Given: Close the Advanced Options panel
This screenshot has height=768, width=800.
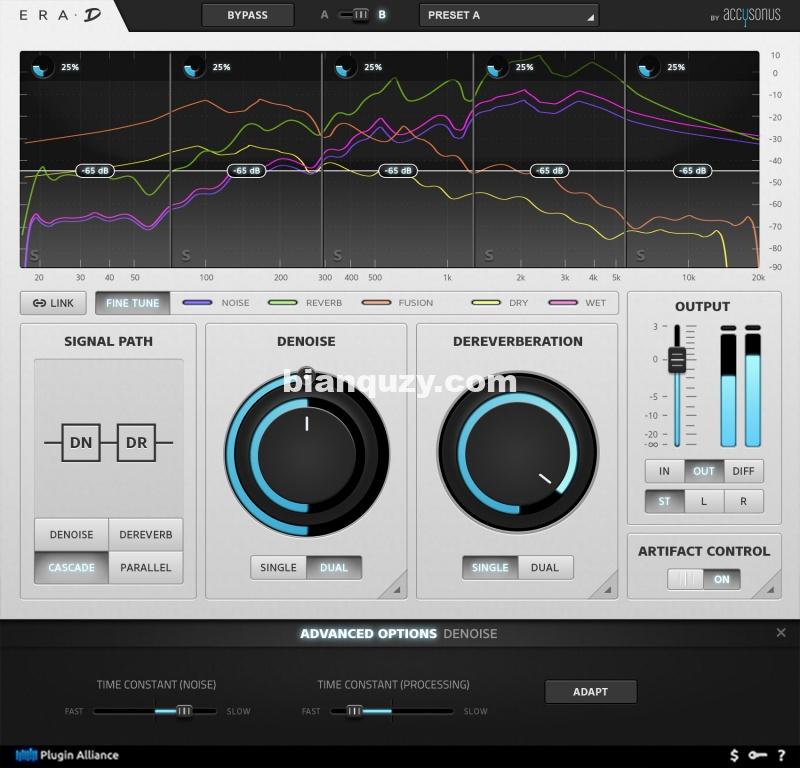Looking at the screenshot, I should pos(781,633).
